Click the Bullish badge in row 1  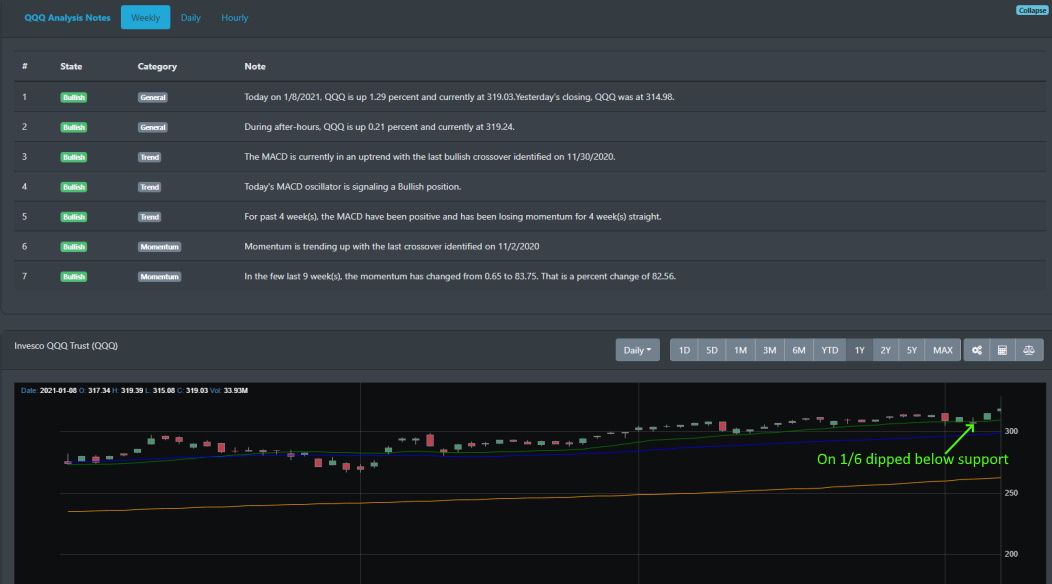point(74,97)
